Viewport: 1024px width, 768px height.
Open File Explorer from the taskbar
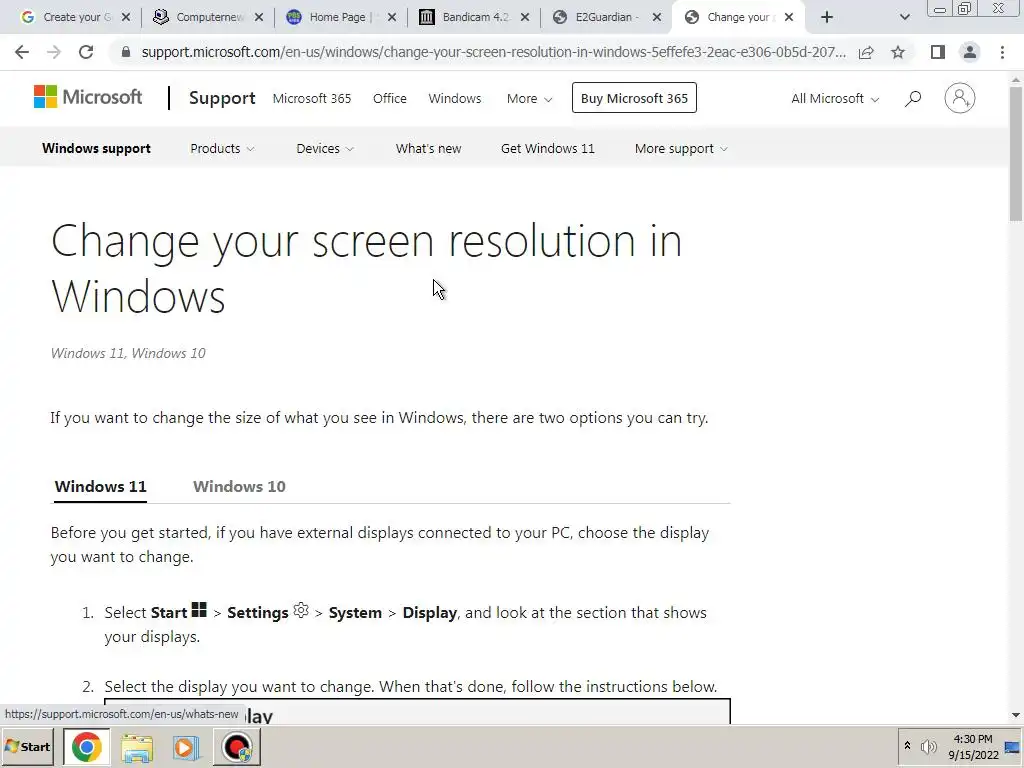136,748
